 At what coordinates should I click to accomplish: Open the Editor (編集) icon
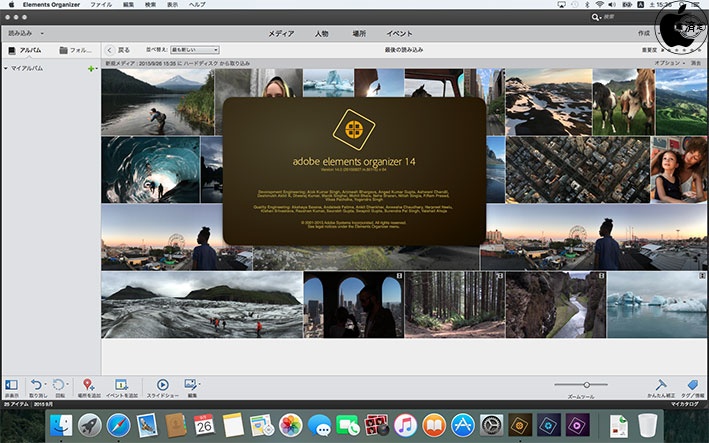pyautogui.click(x=190, y=383)
